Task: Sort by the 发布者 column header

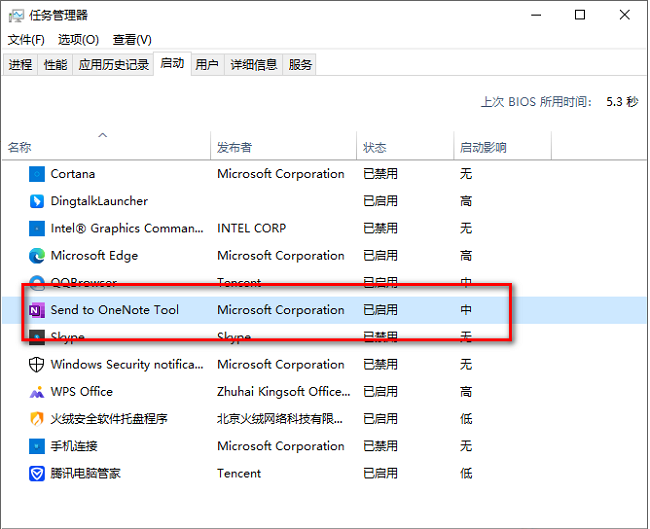Action: pos(284,146)
